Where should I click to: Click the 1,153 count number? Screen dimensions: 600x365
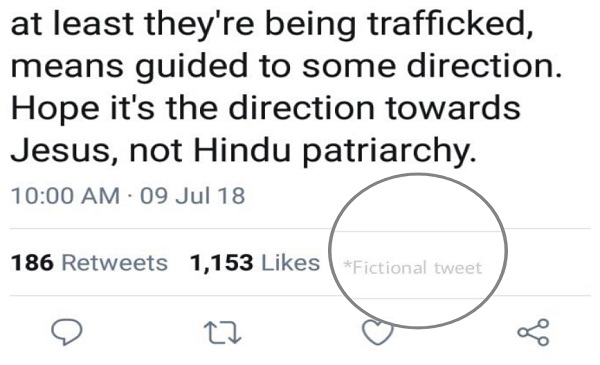point(222,263)
